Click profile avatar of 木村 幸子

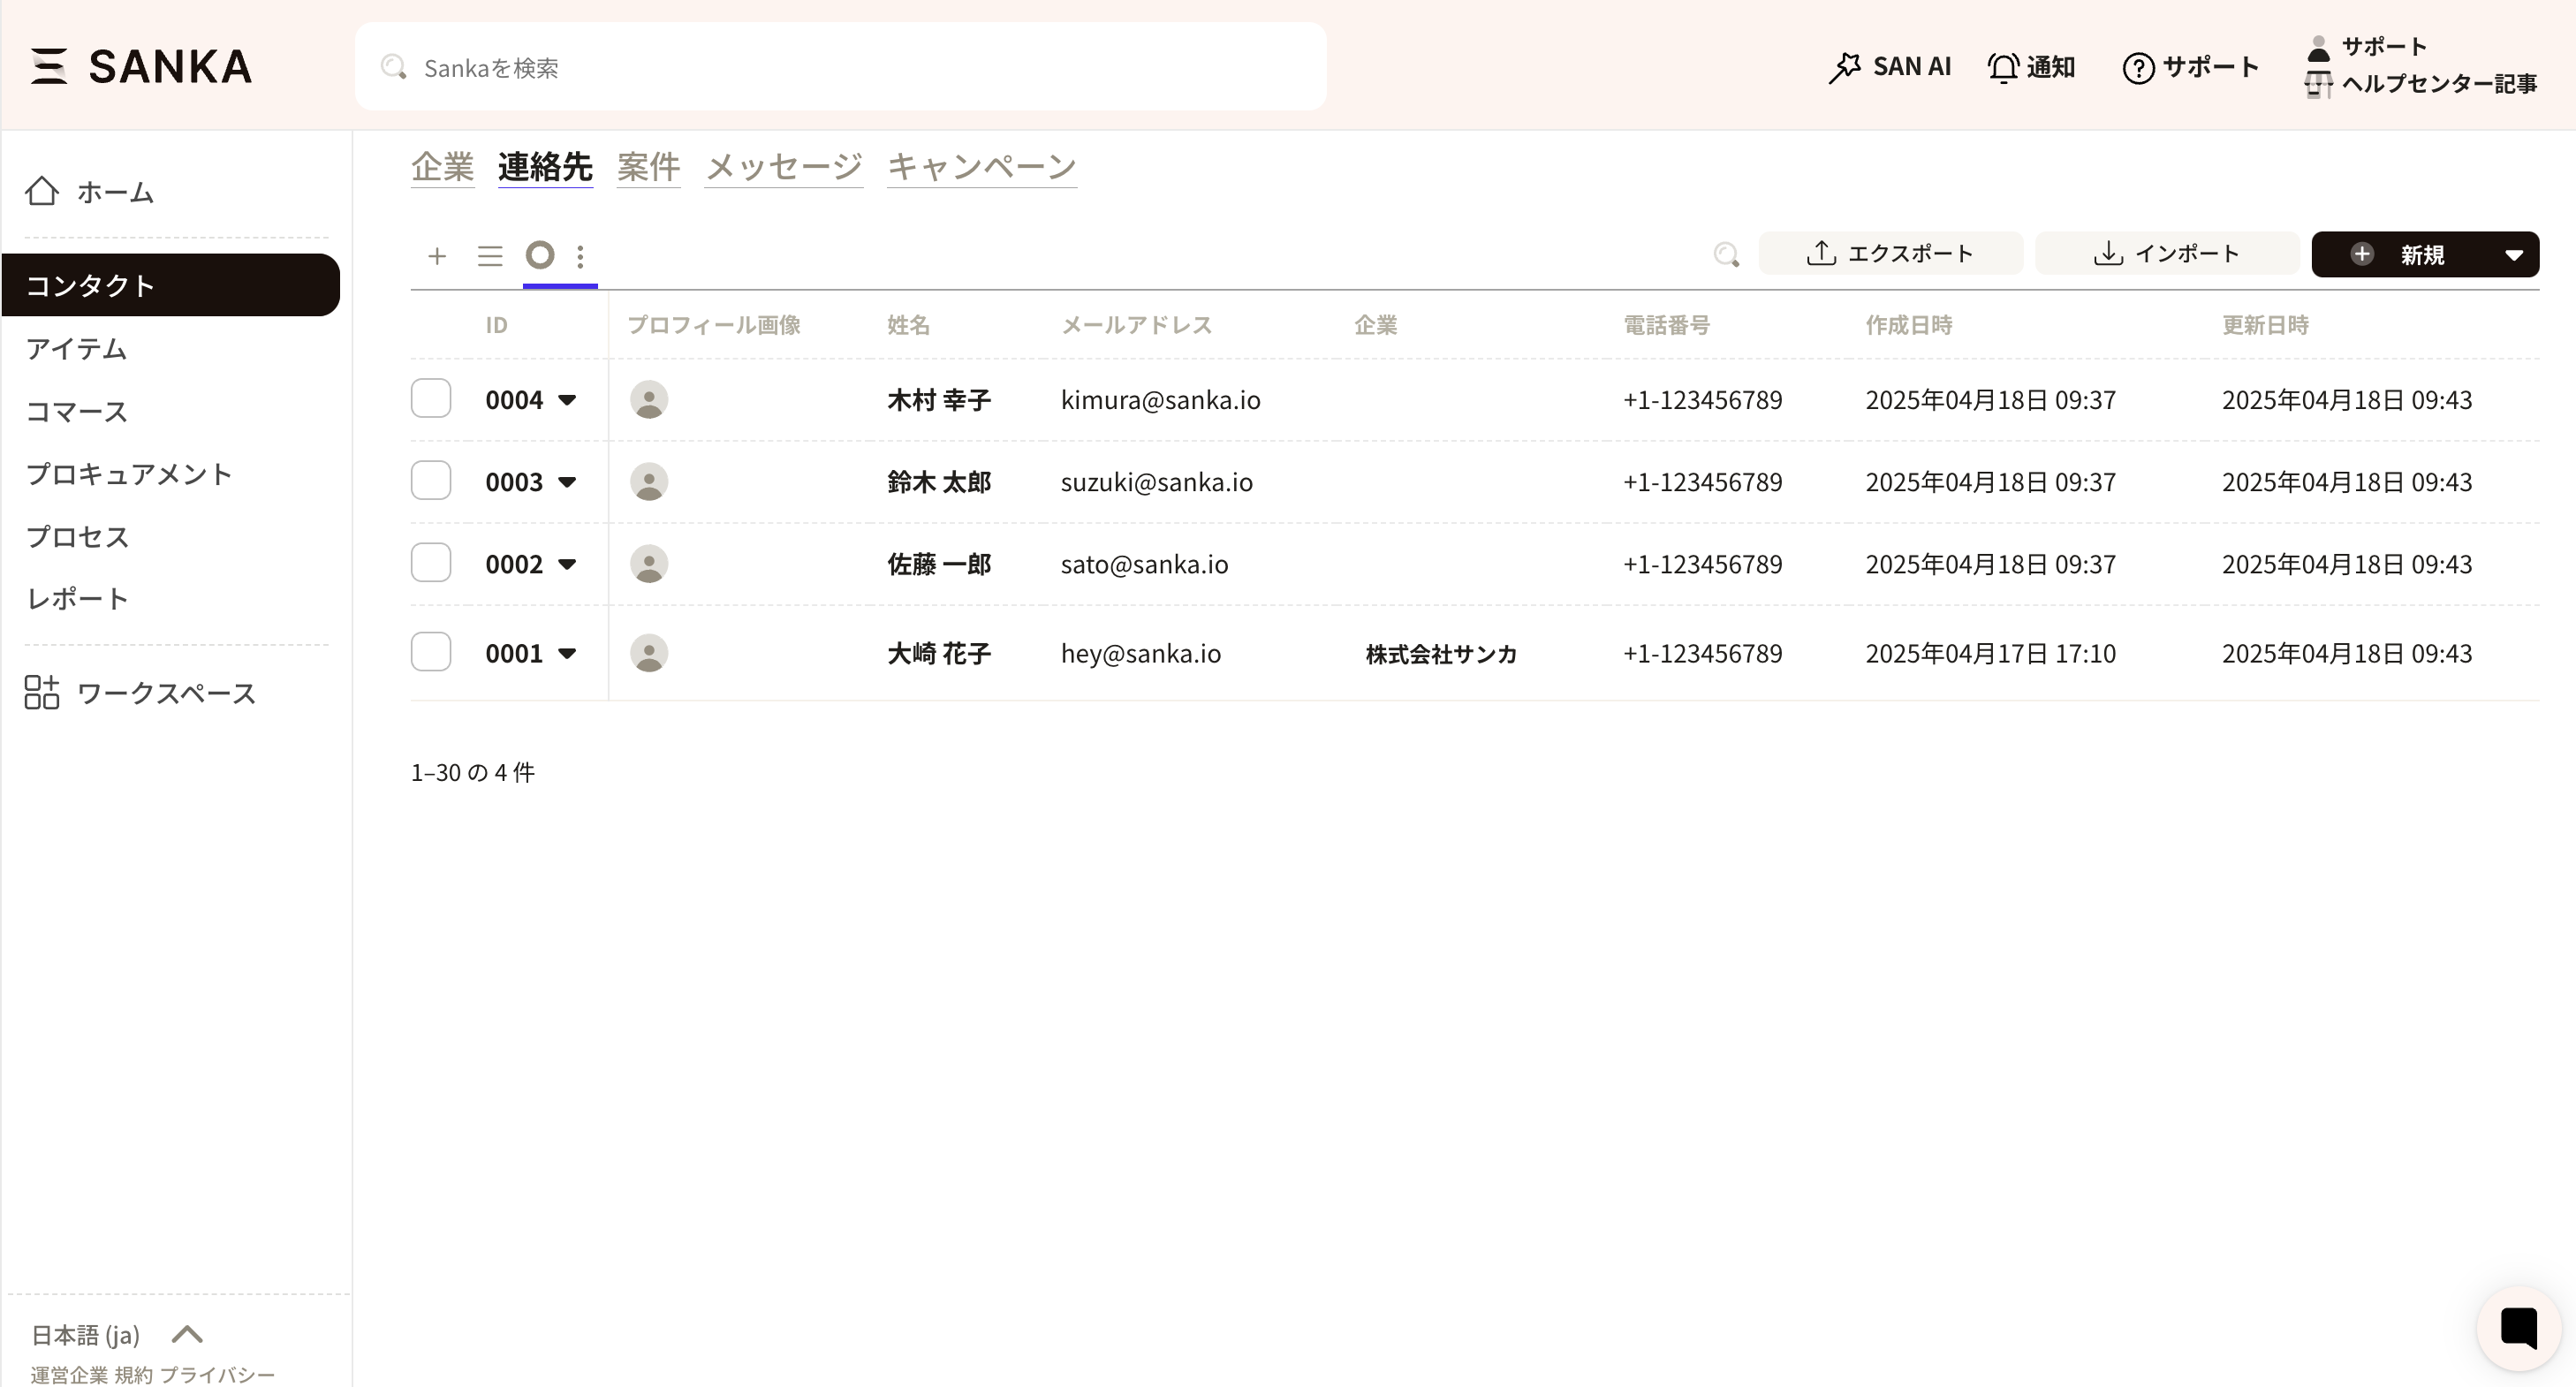648,399
